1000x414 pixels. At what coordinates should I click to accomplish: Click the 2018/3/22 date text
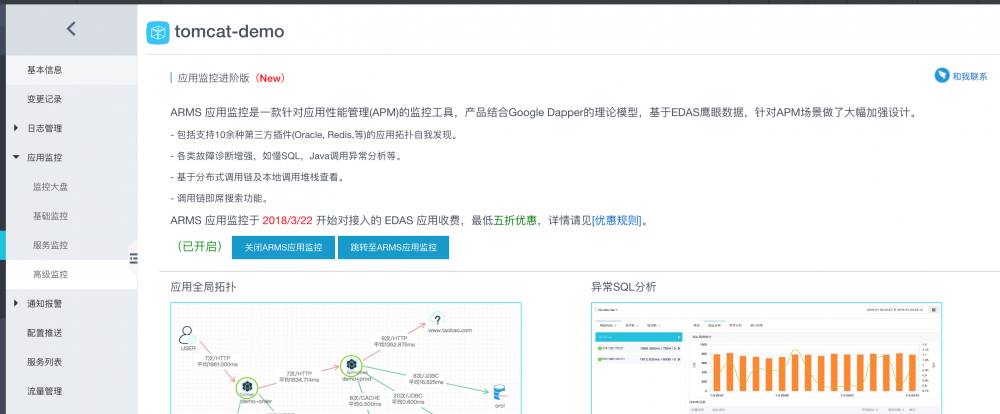(287, 221)
